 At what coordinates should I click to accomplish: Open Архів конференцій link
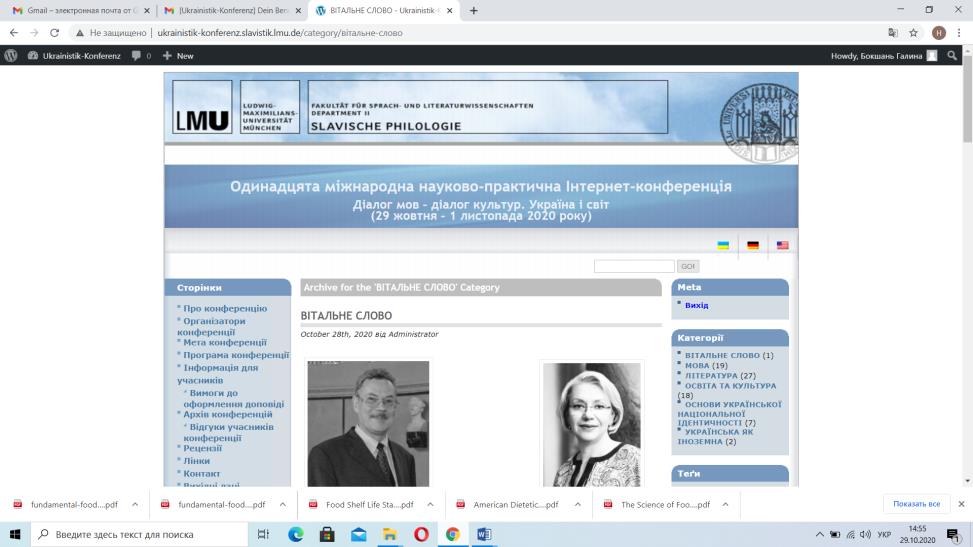pyautogui.click(x=228, y=414)
